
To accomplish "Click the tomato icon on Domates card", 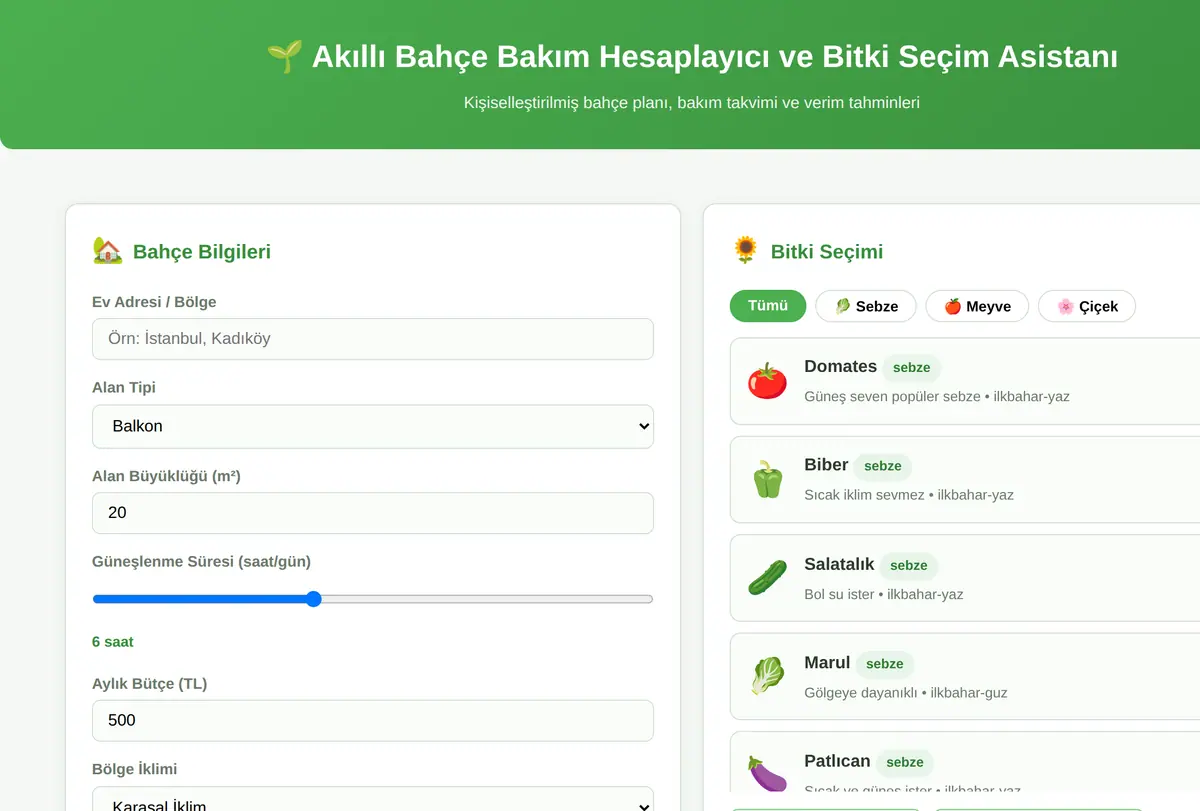I will 767,381.
